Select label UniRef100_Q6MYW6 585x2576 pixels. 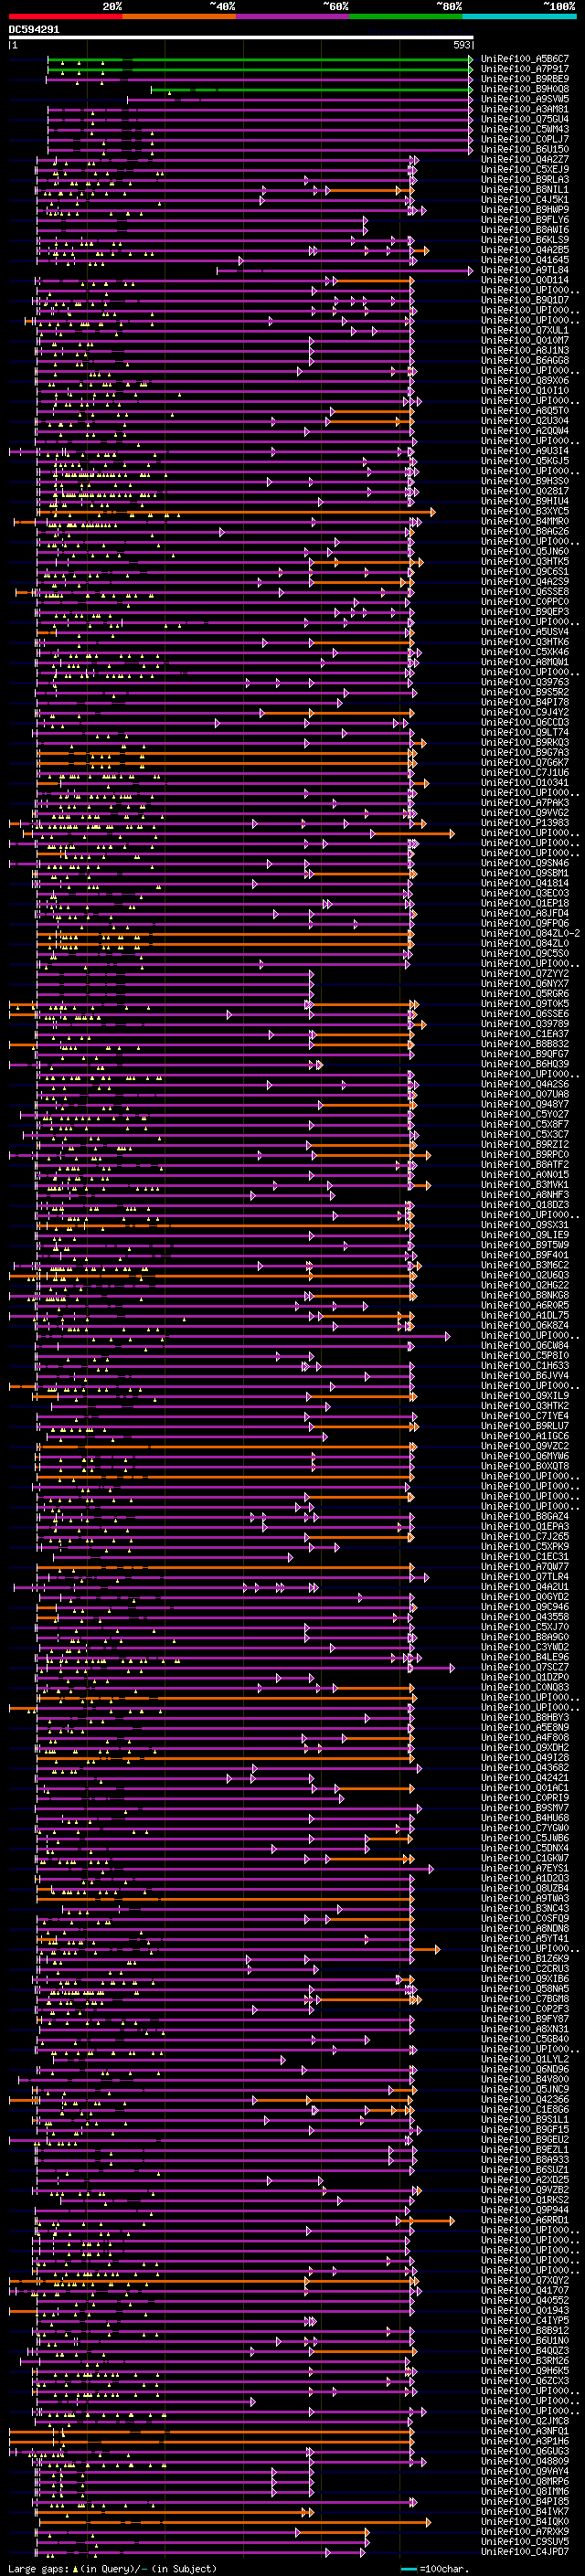click(x=525, y=1456)
